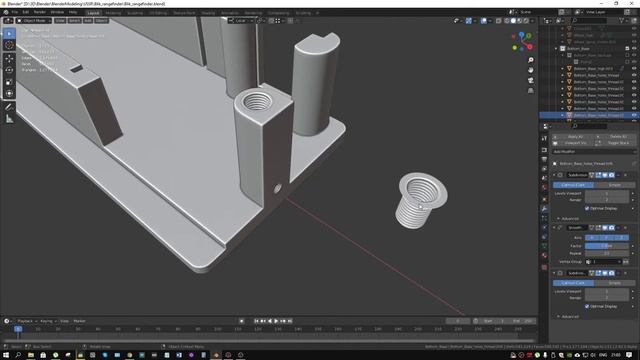Open the Window menu
Image resolution: width=640 pixels, height=360 pixels.
coord(57,12)
